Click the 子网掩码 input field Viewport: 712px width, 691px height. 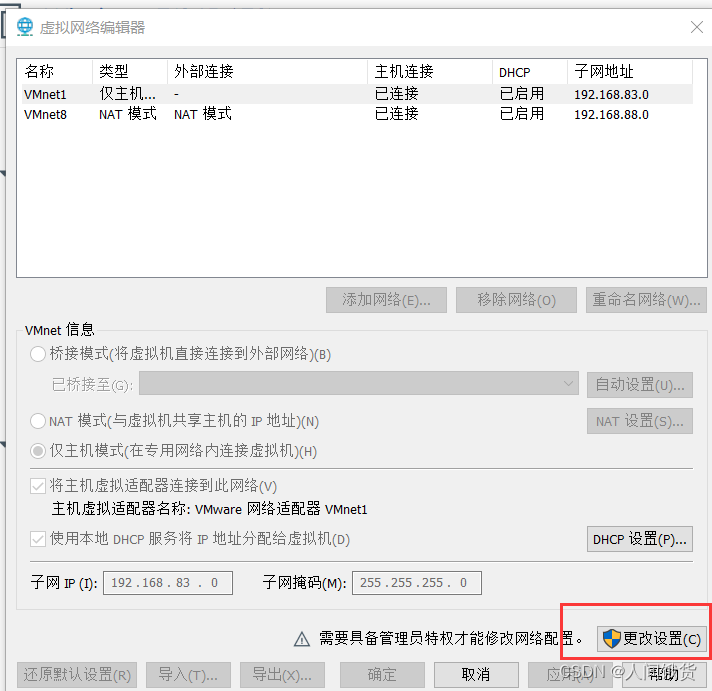(417, 582)
